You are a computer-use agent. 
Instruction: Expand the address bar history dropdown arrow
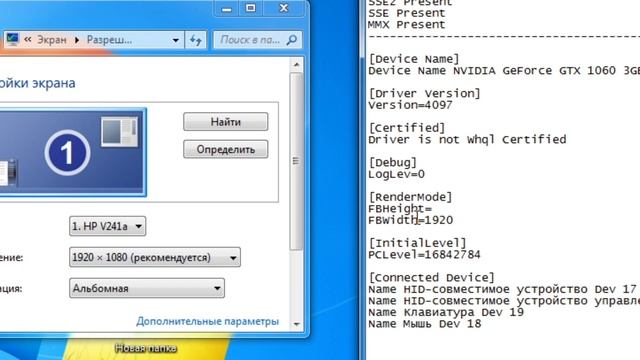(176, 40)
